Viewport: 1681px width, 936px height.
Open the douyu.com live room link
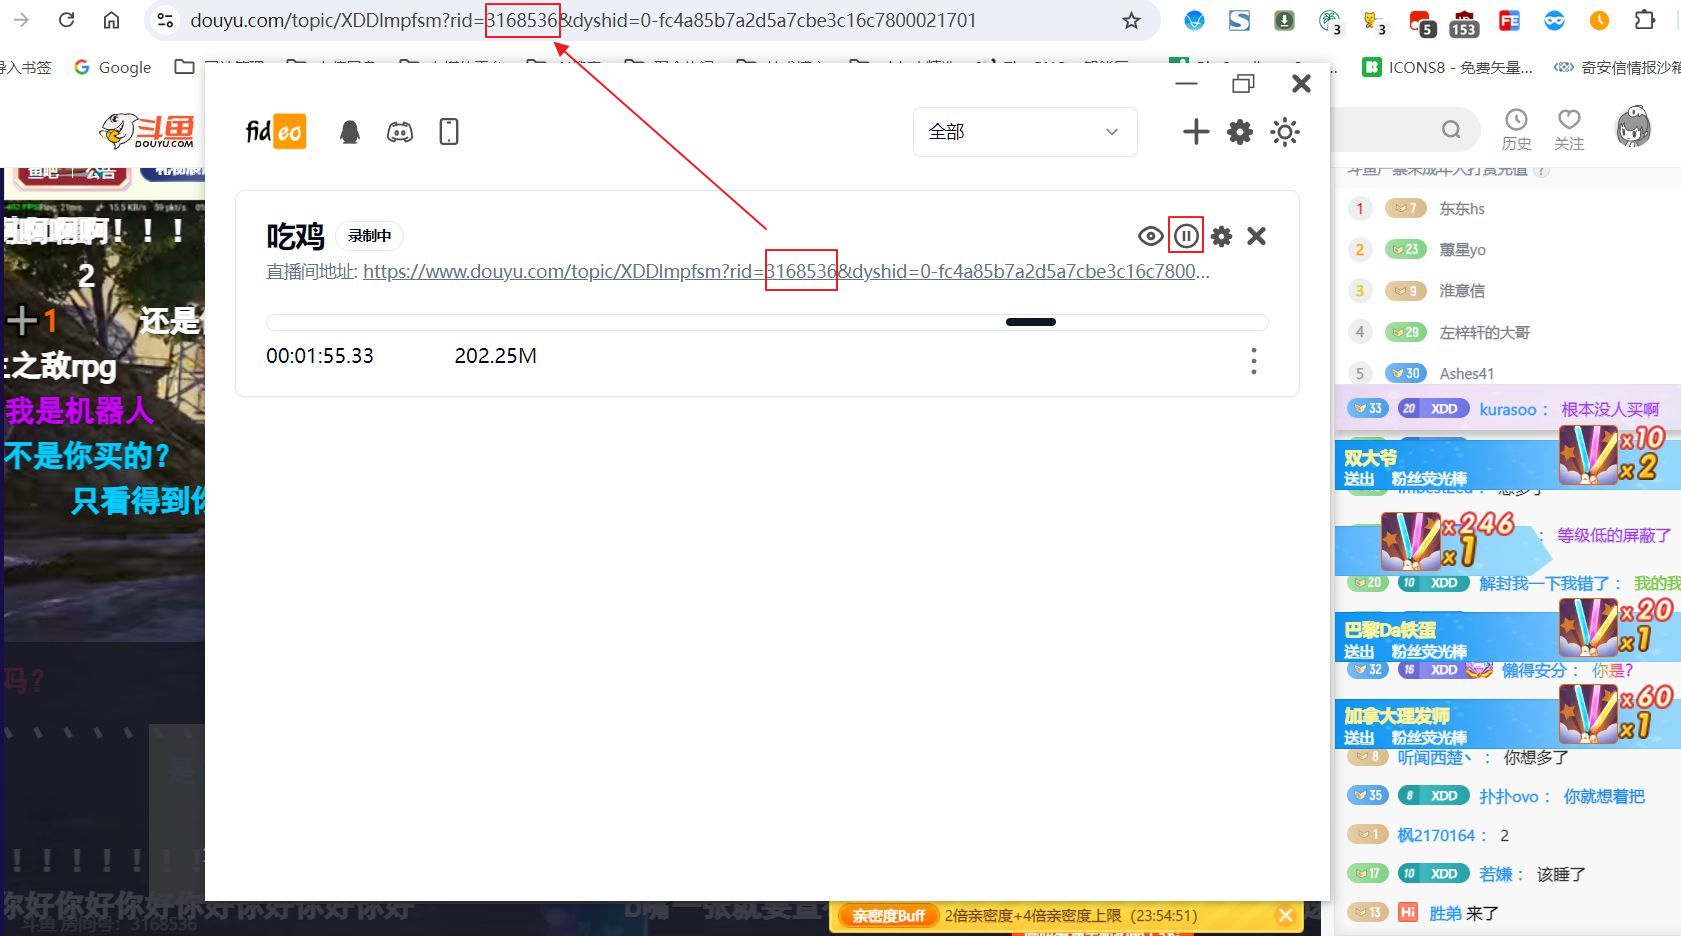coord(786,271)
